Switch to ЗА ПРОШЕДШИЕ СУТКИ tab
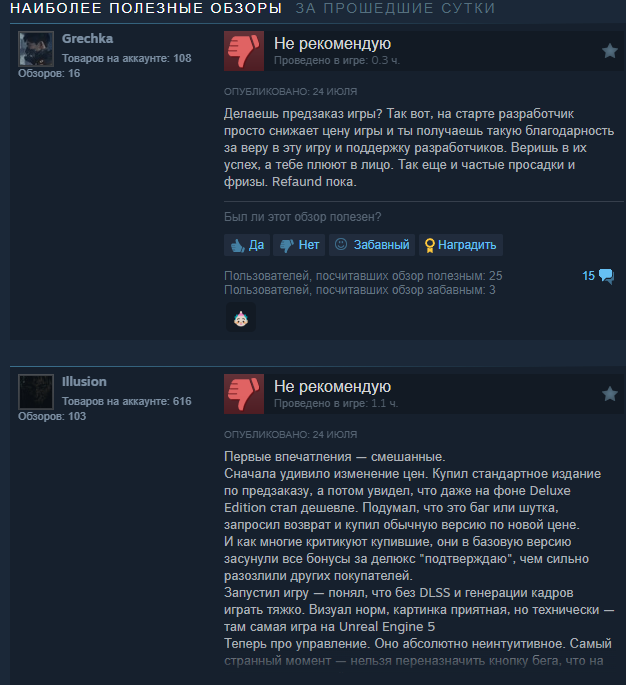 [395, 8]
